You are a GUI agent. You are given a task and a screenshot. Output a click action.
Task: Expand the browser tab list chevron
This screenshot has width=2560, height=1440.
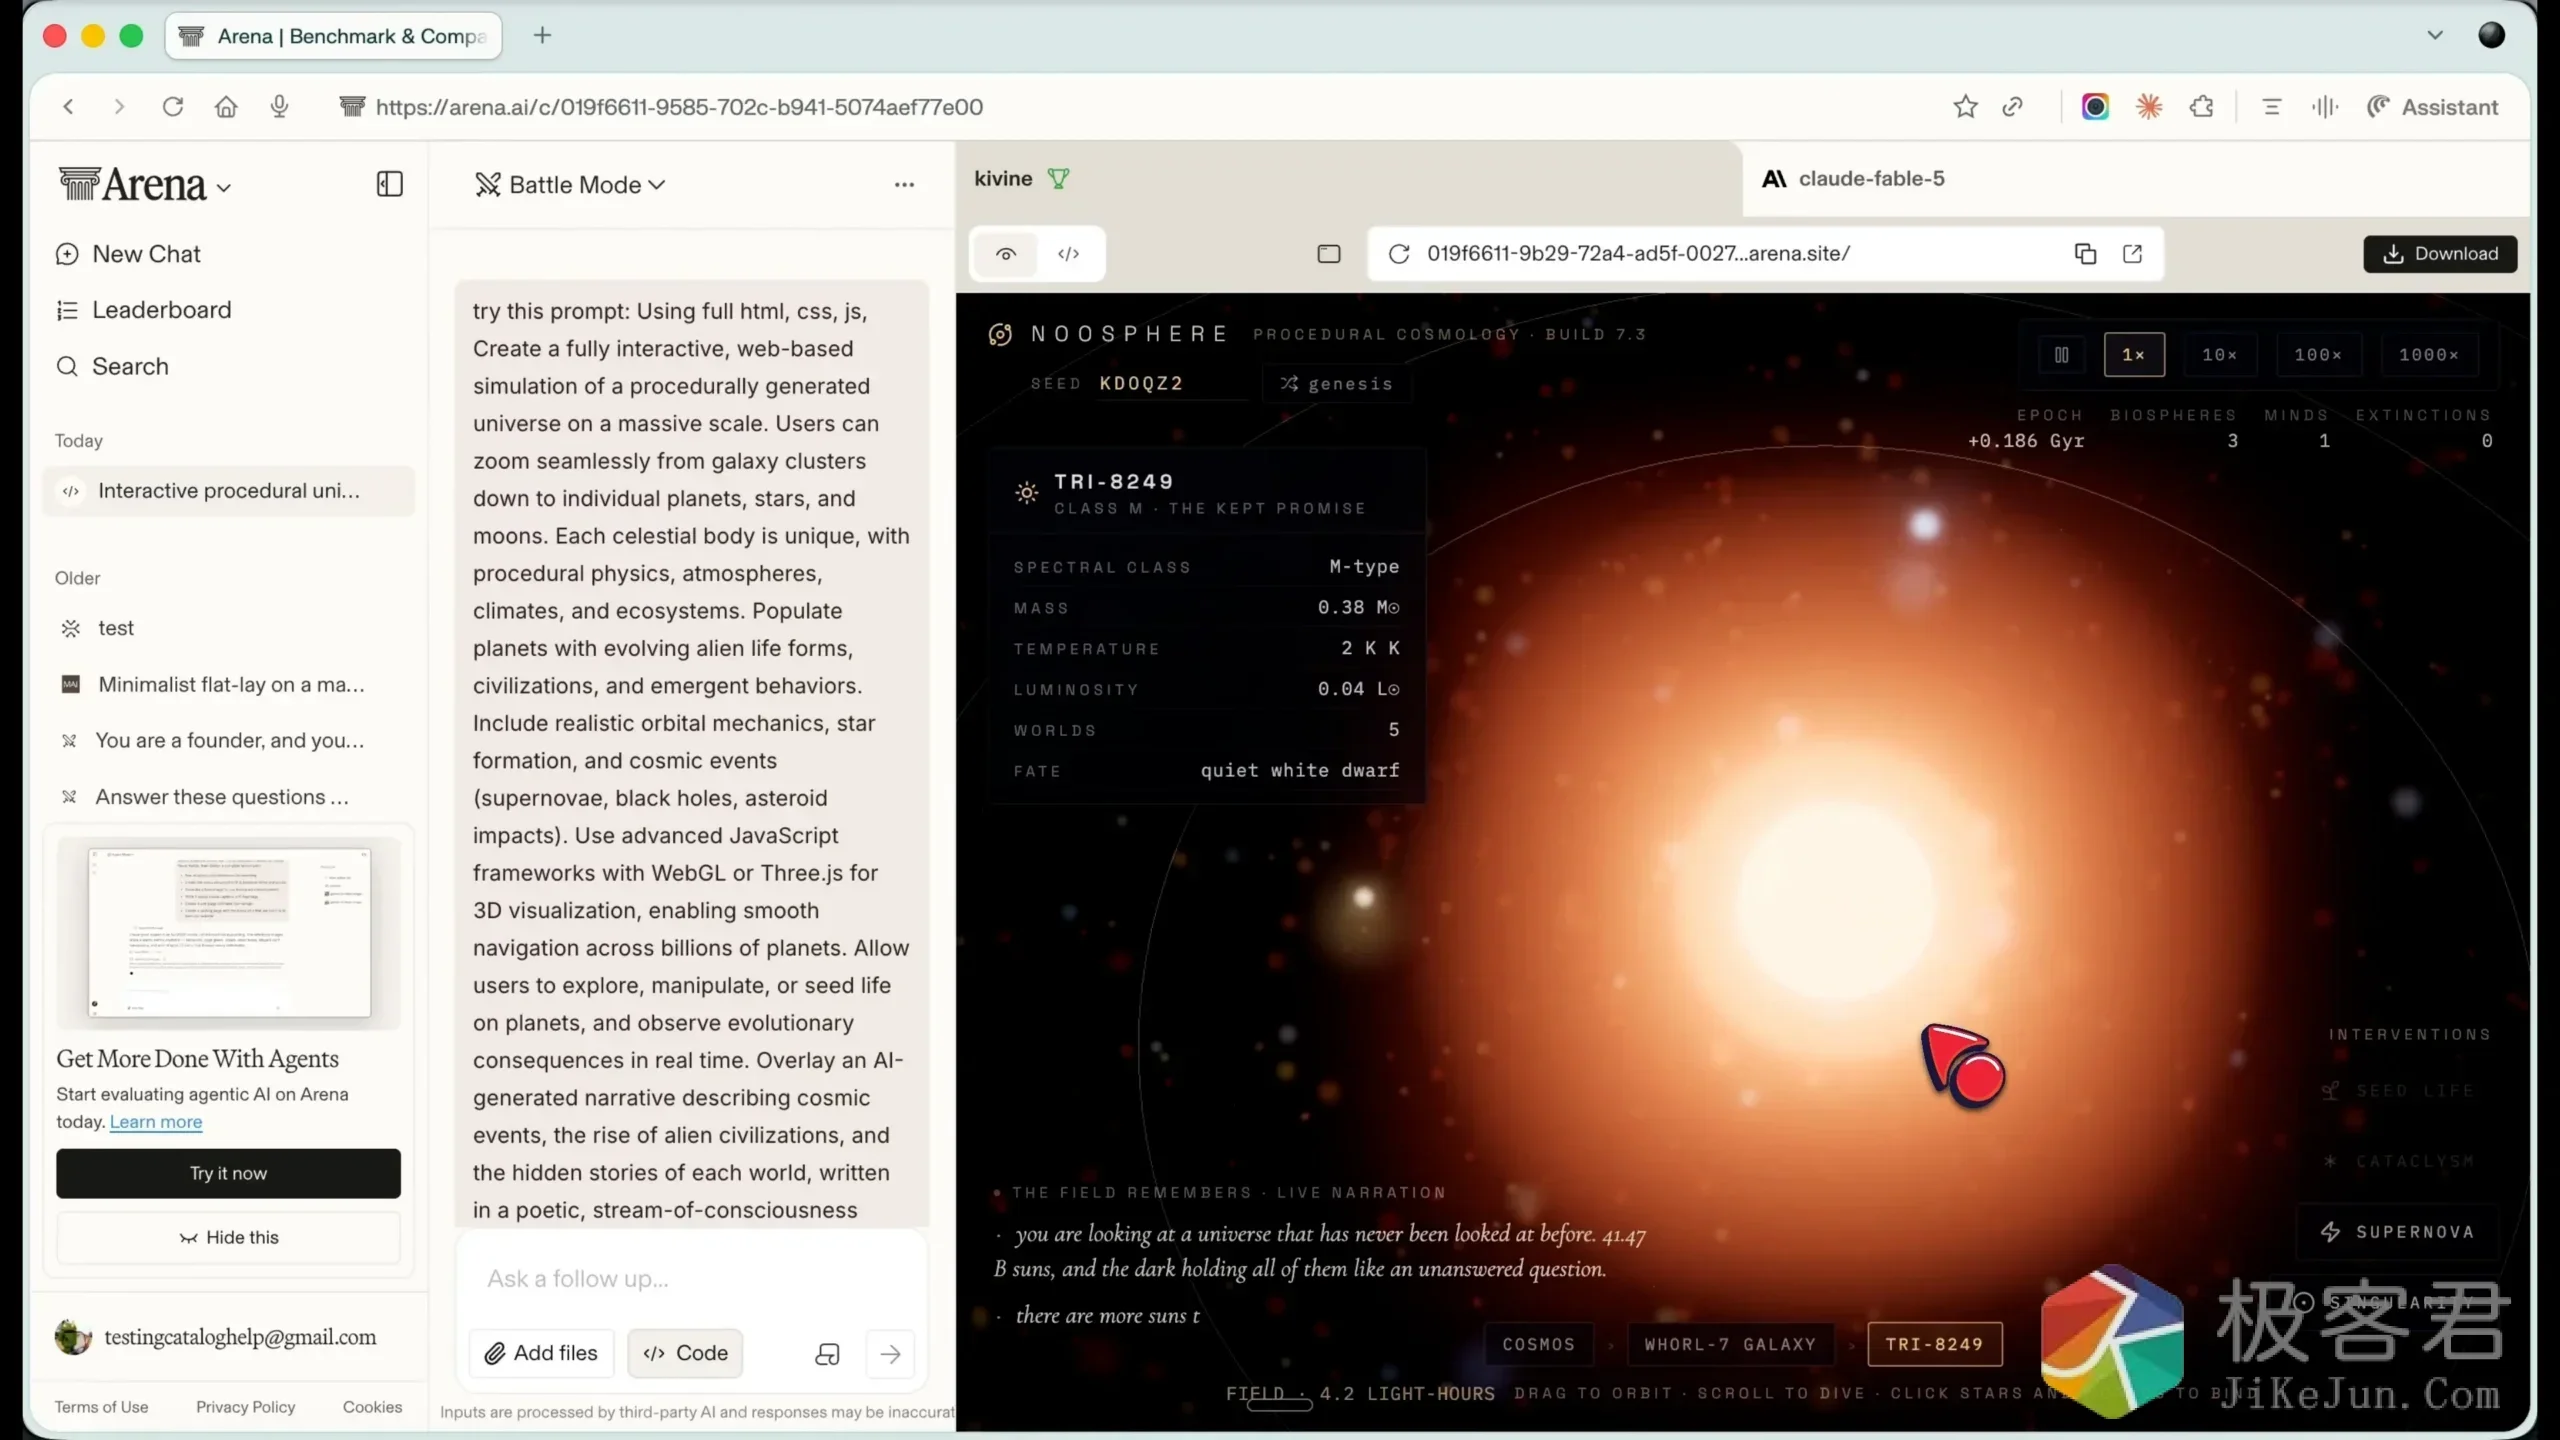pyautogui.click(x=2435, y=35)
